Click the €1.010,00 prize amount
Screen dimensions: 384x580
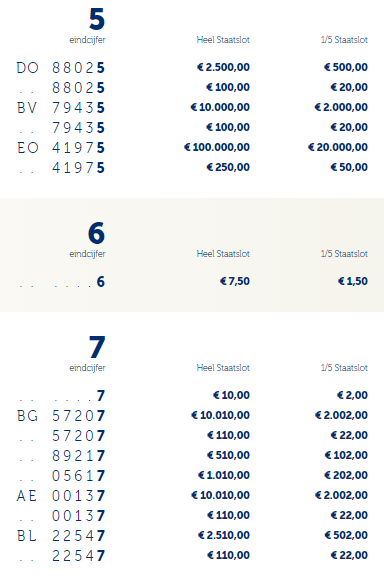[x=224, y=475]
